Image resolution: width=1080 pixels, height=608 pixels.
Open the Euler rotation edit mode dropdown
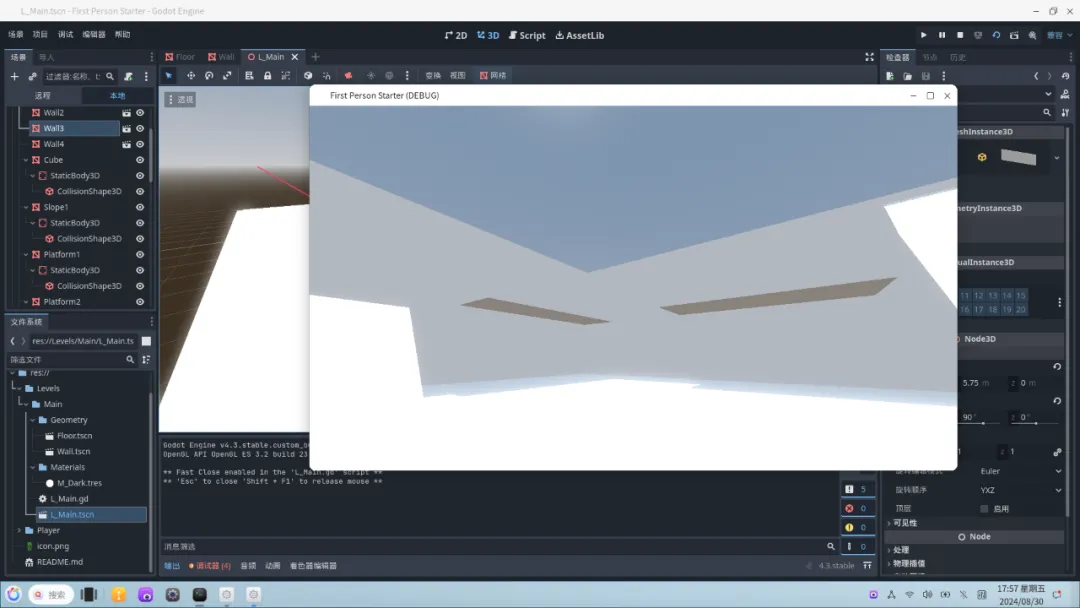click(x=1020, y=472)
